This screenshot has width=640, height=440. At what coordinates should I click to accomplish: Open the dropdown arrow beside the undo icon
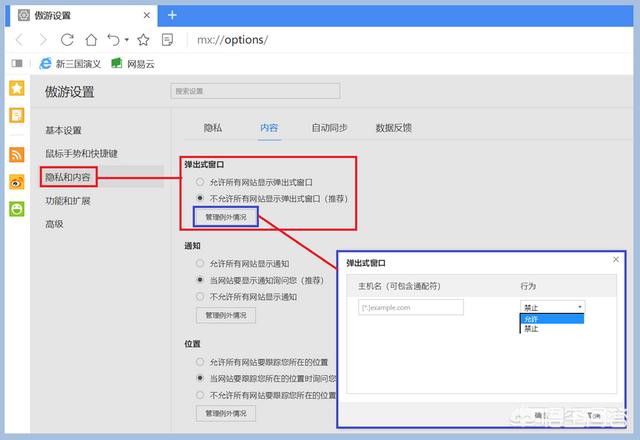(126, 40)
